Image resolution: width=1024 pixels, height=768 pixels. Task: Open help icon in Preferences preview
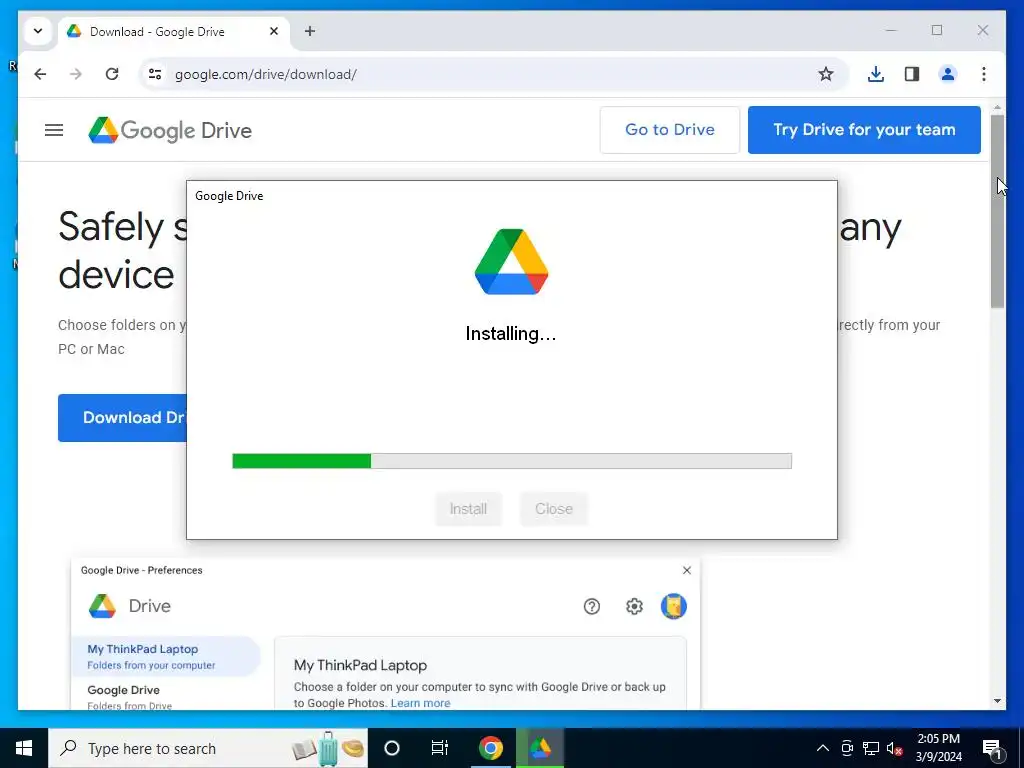(592, 607)
